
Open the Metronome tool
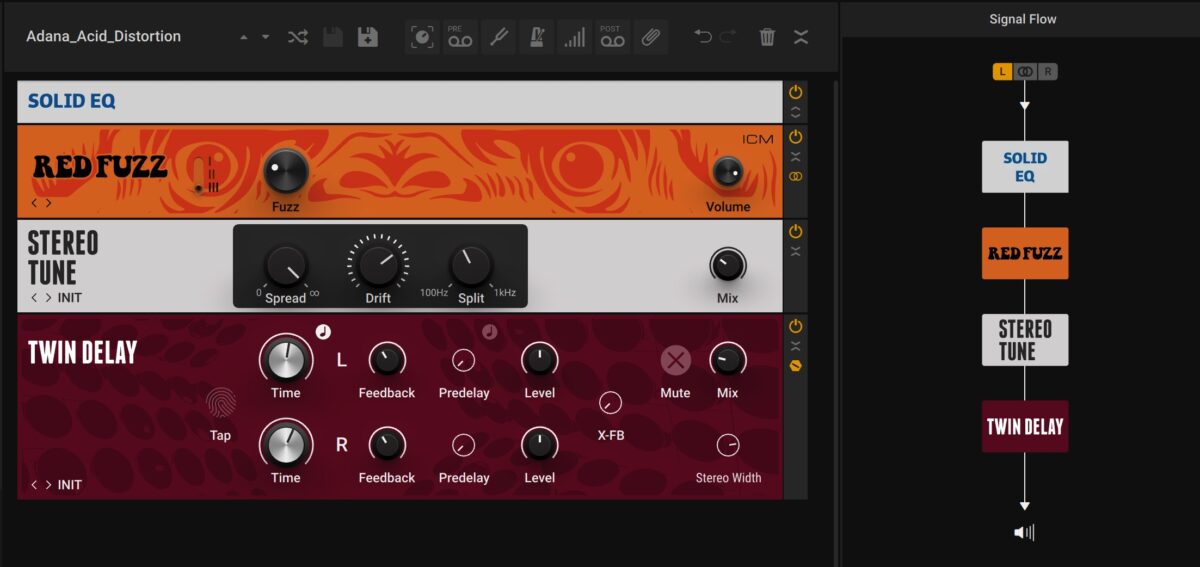pyautogui.click(x=536, y=38)
